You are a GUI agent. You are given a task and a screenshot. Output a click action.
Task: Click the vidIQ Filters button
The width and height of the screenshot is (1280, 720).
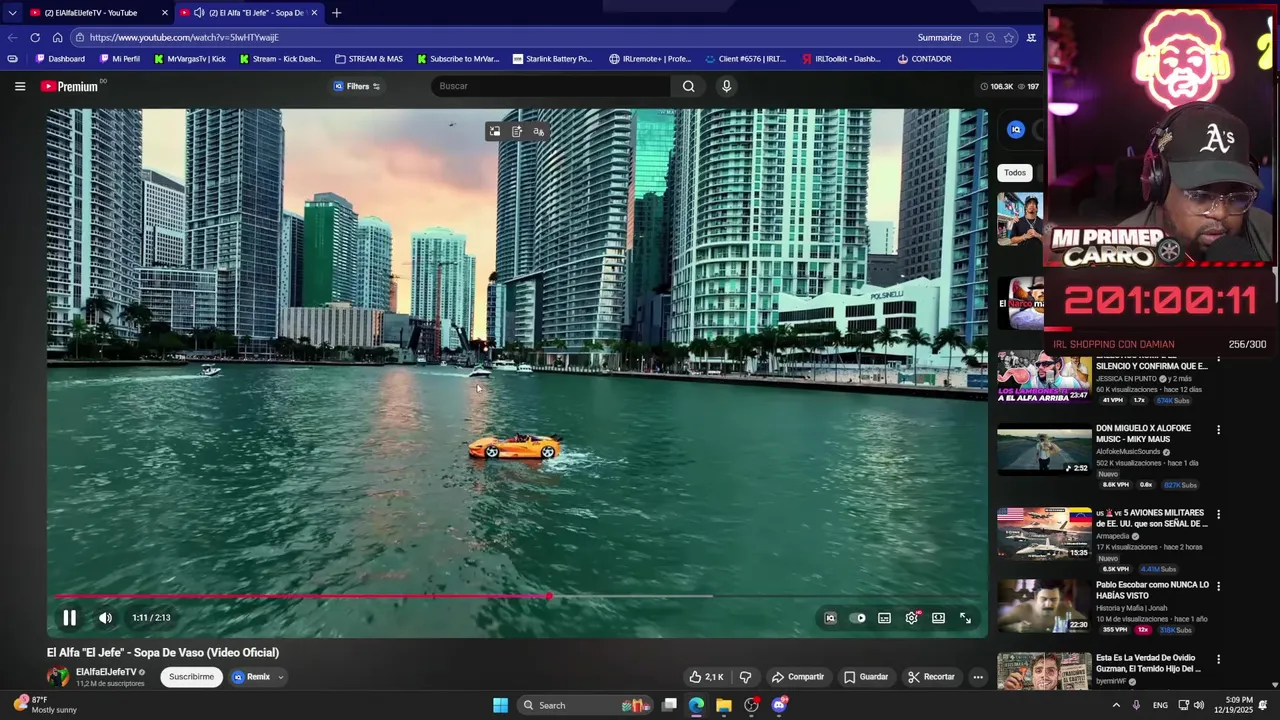tap(357, 86)
